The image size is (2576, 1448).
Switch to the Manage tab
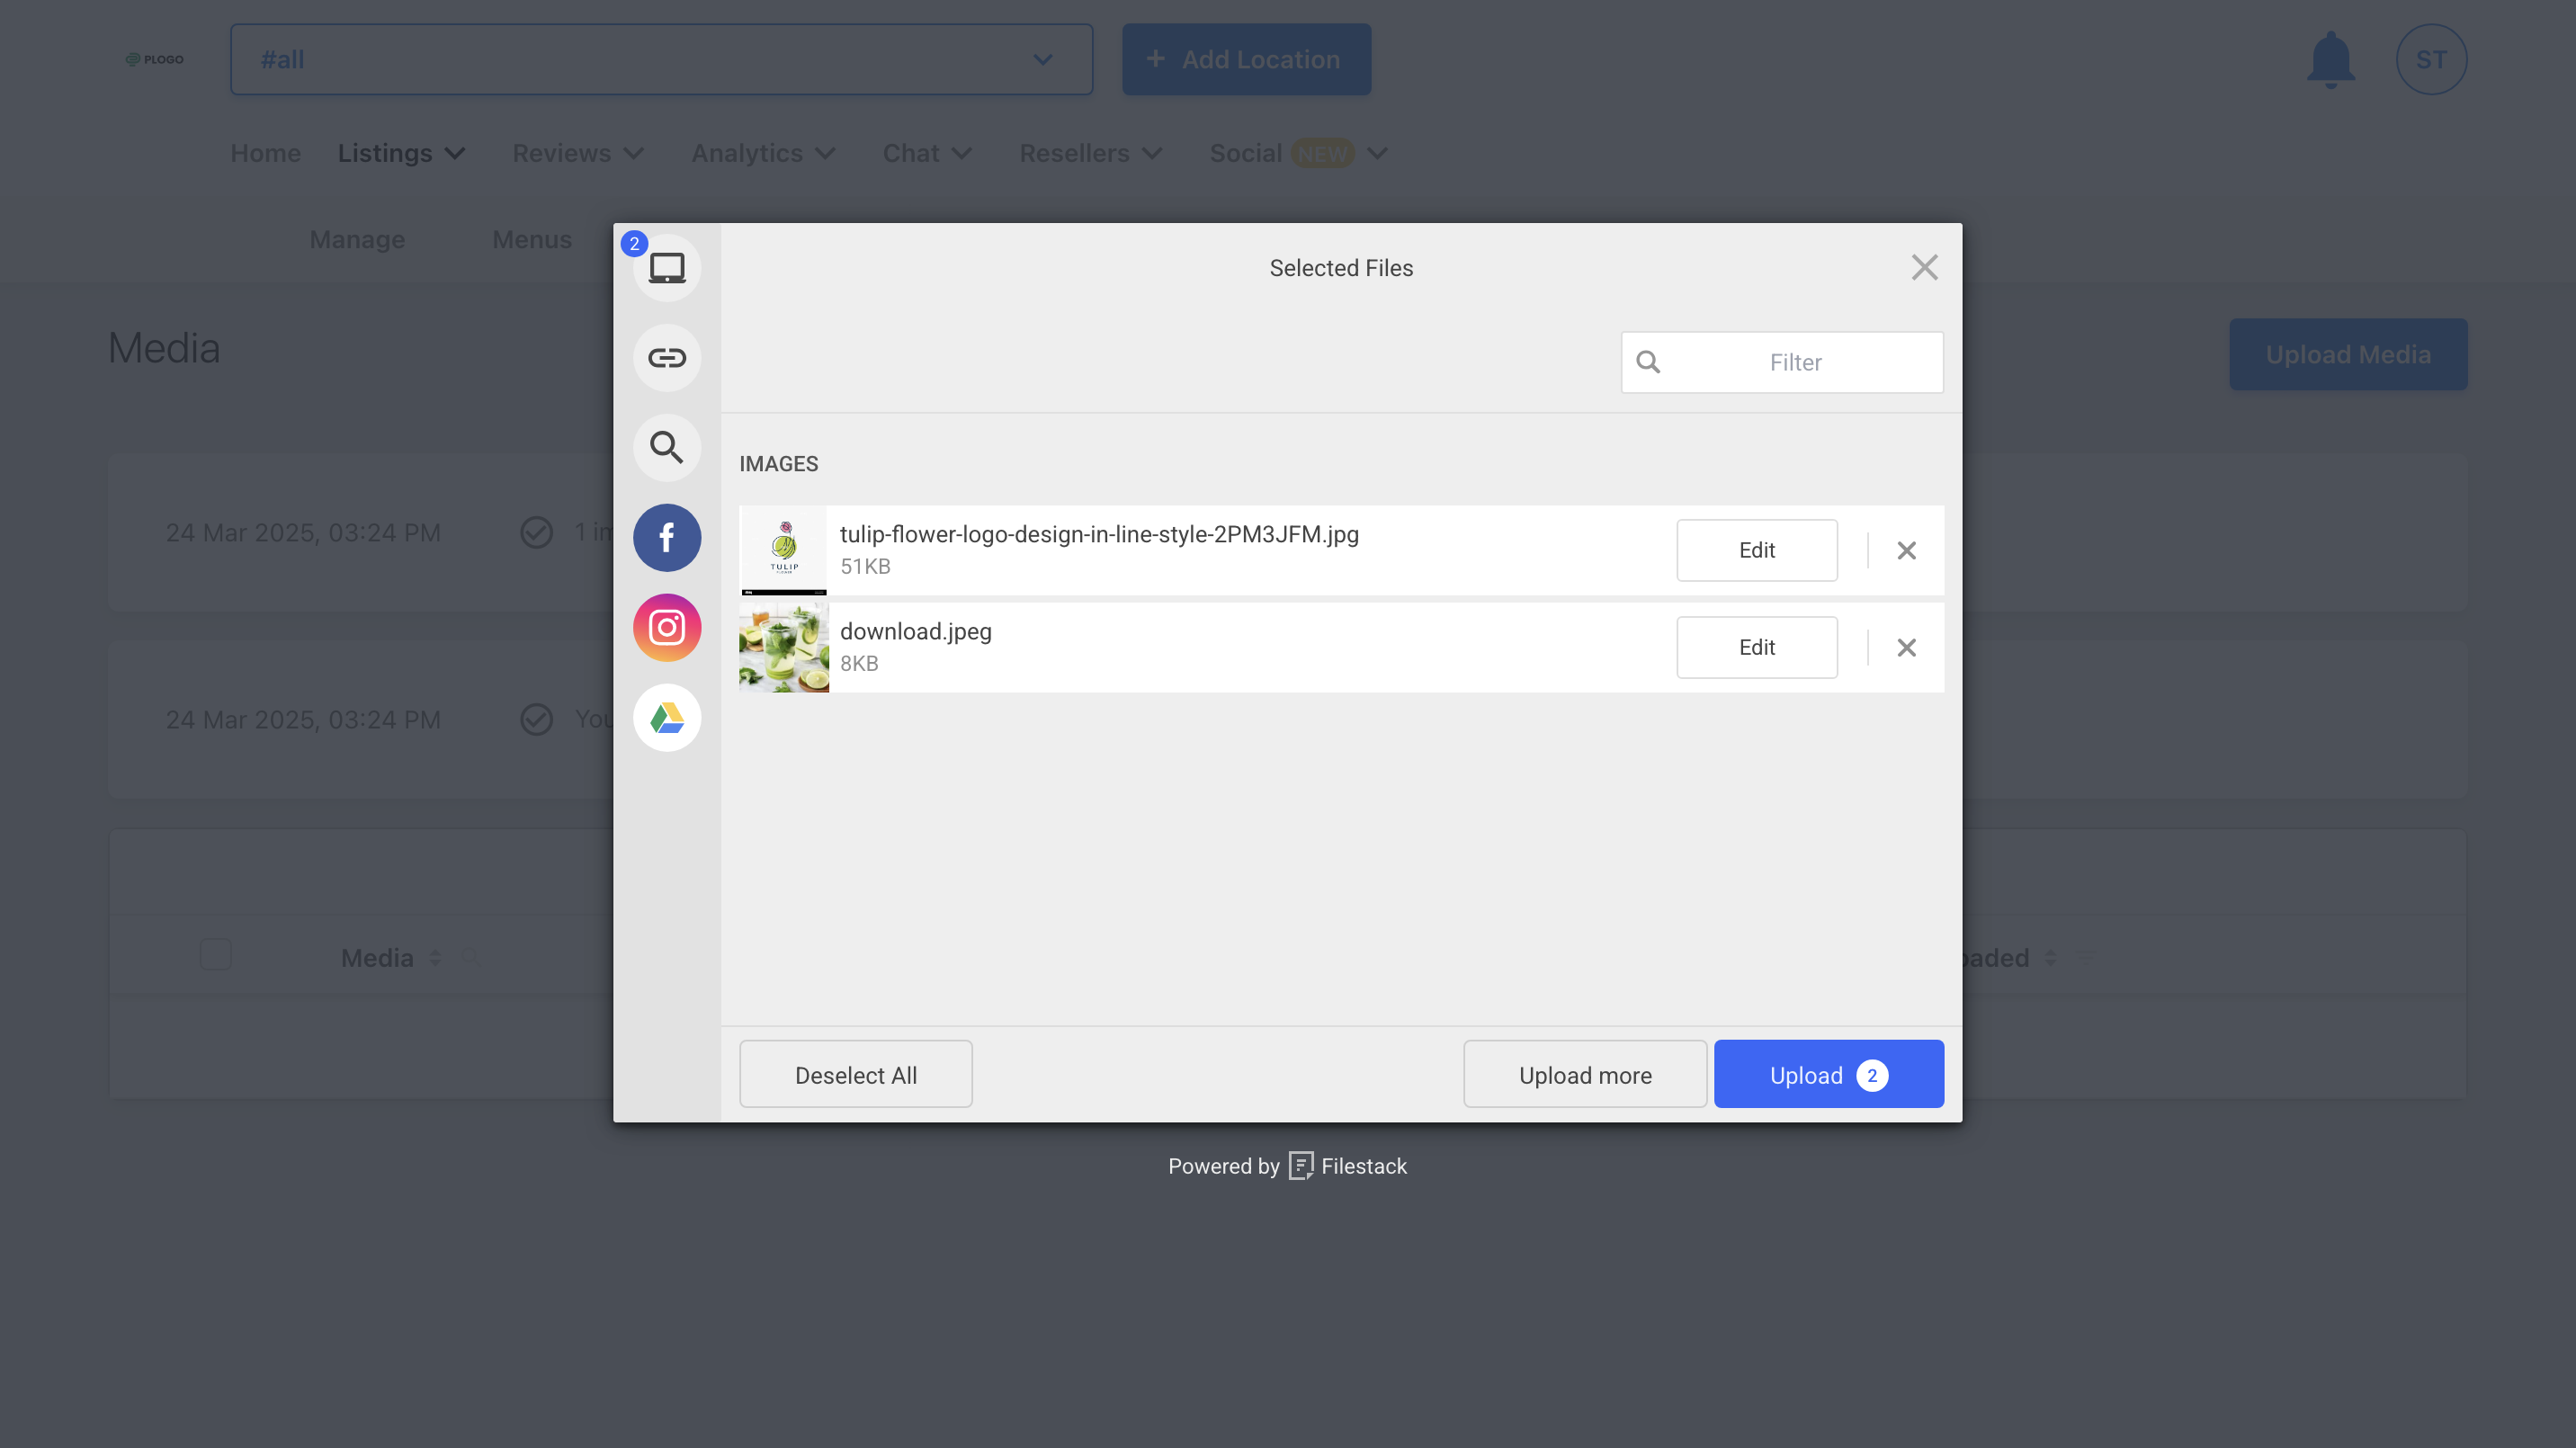[357, 239]
